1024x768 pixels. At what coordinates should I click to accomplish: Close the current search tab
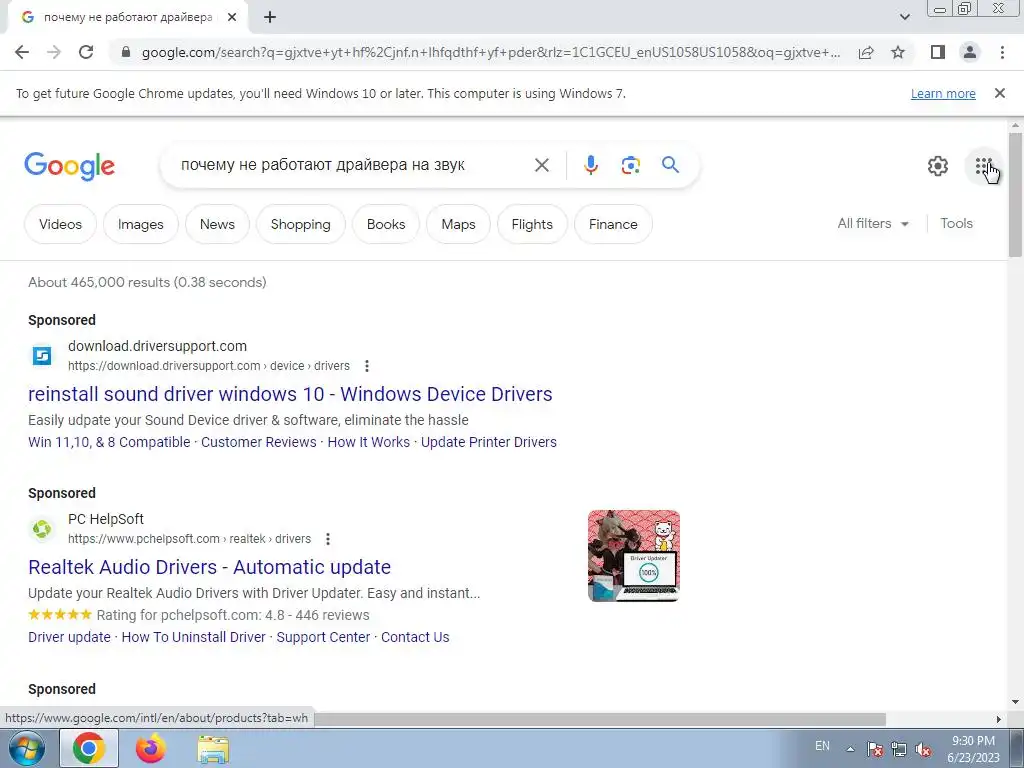232,18
